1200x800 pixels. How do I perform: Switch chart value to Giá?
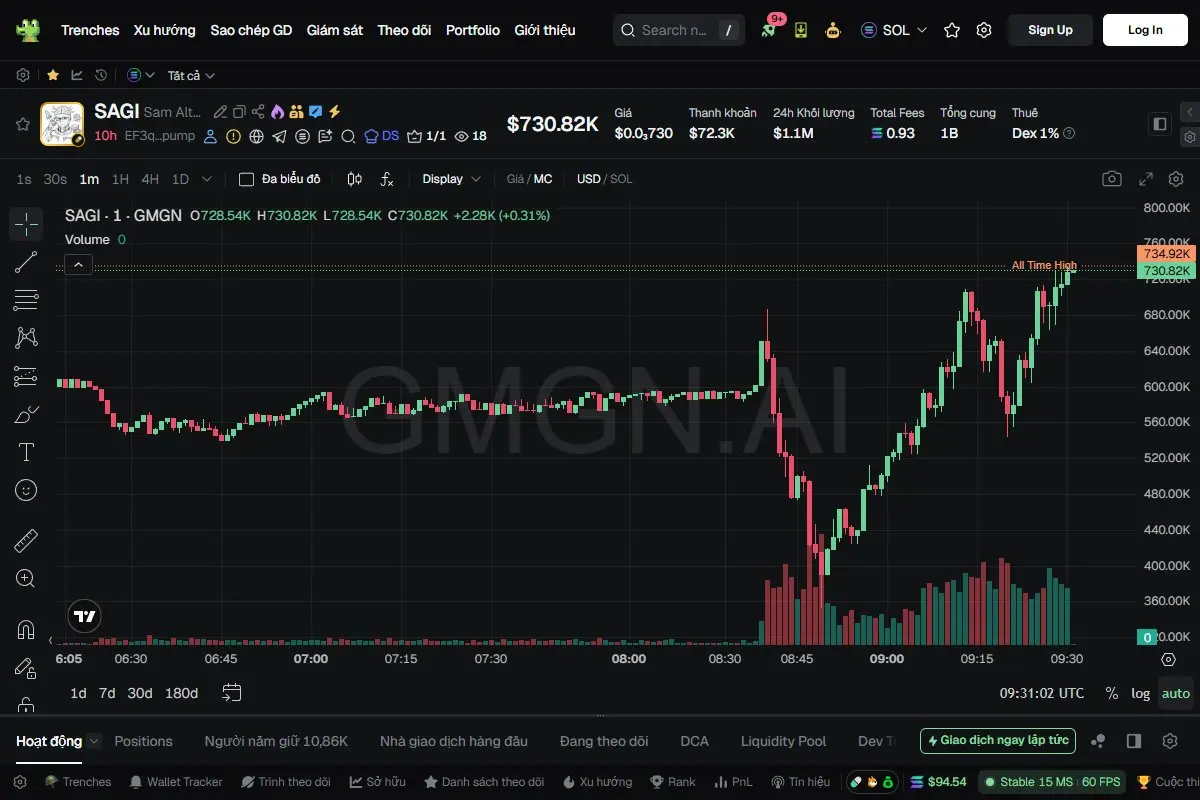[x=515, y=179]
